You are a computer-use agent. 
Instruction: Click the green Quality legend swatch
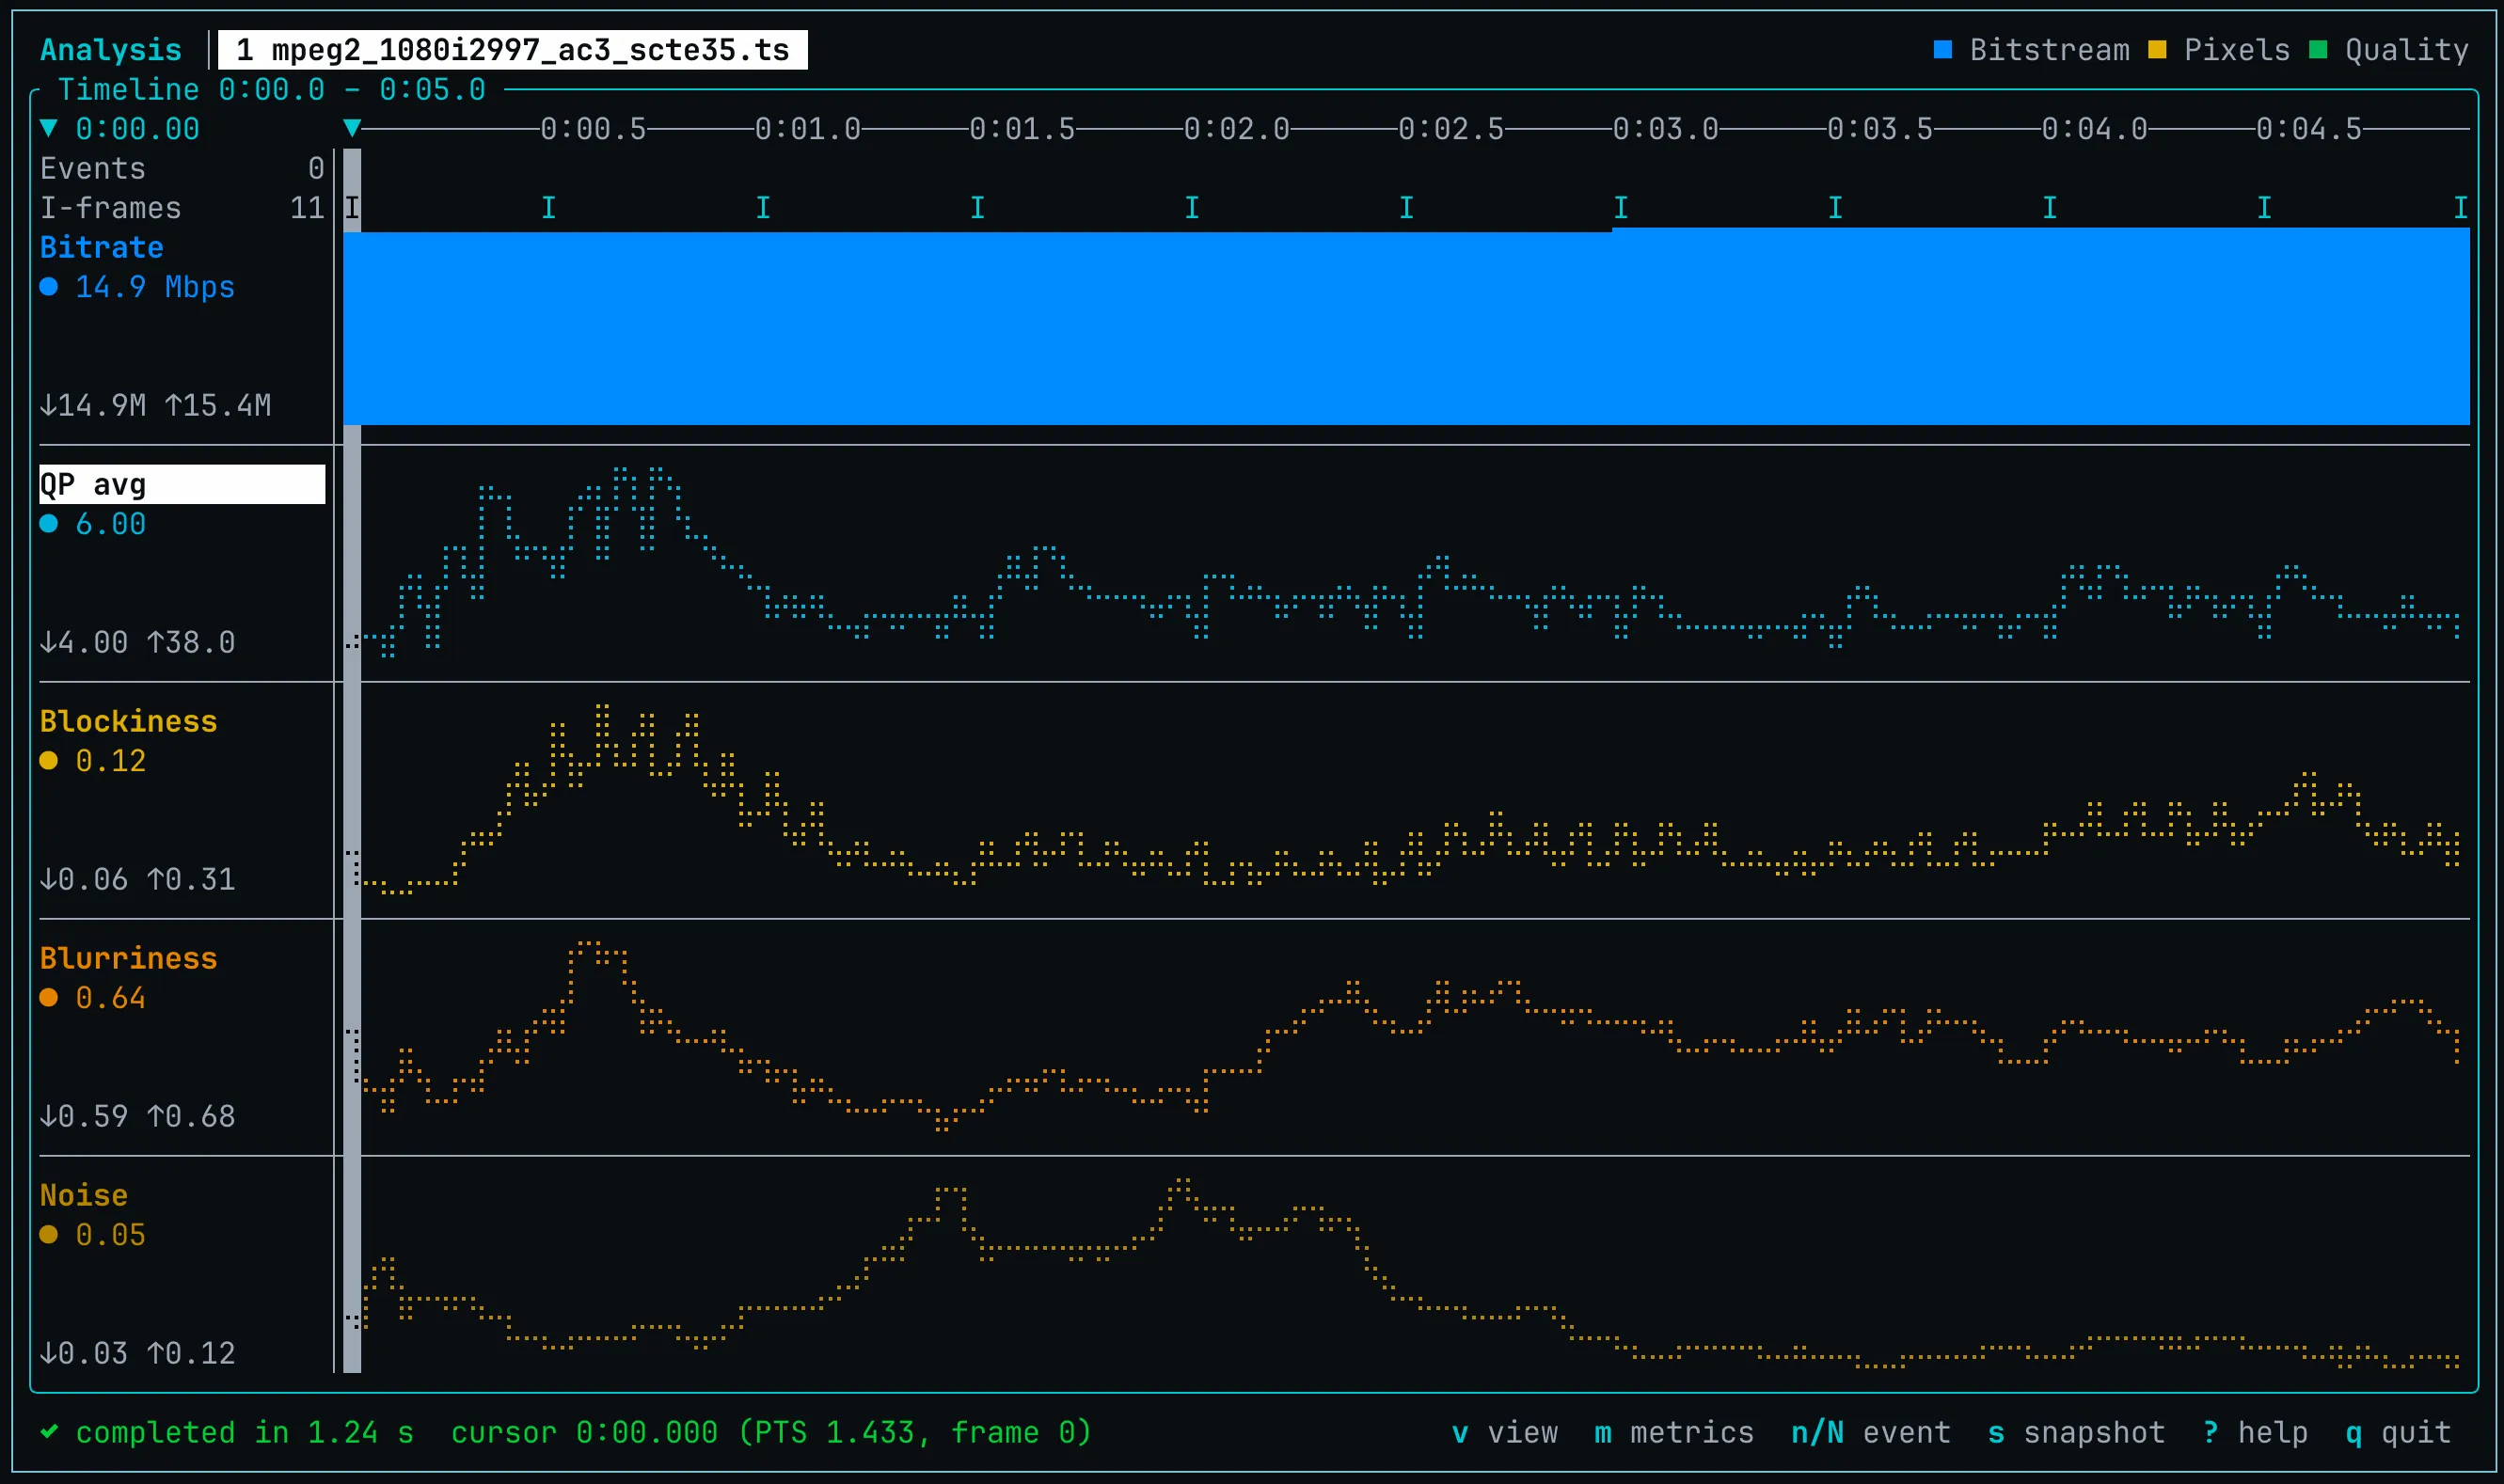click(x=2318, y=50)
